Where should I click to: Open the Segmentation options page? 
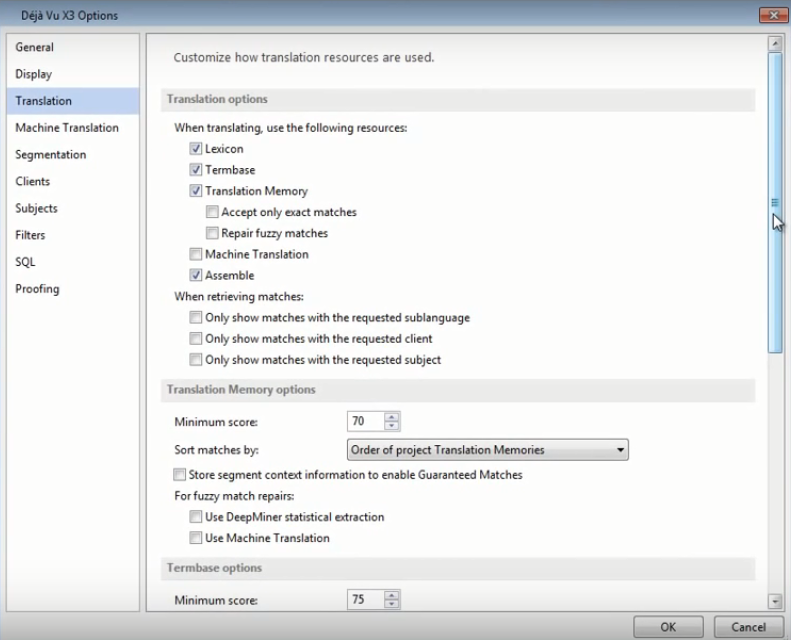tap(73, 154)
